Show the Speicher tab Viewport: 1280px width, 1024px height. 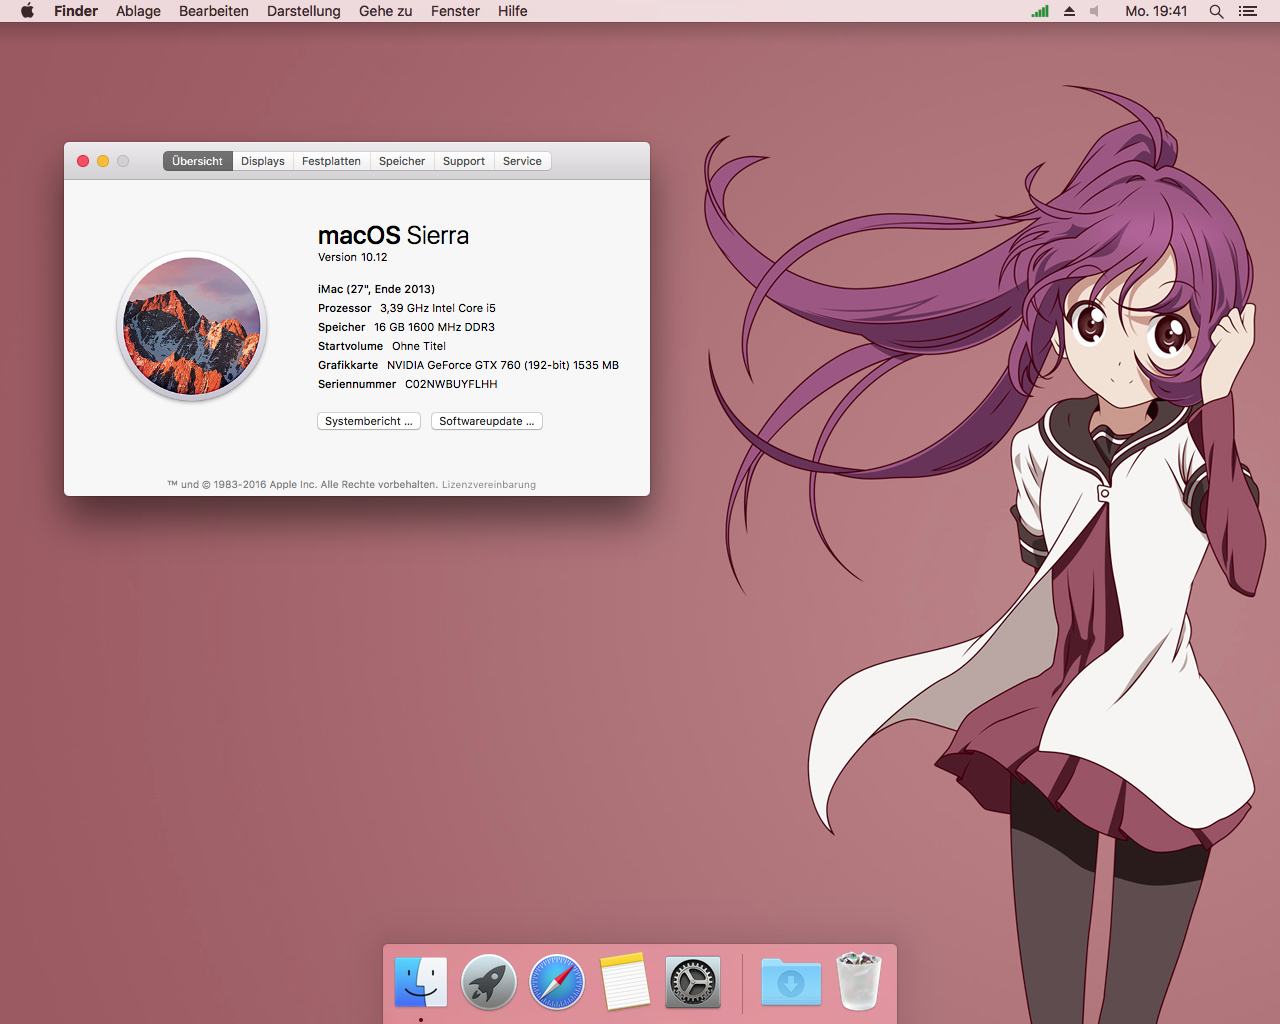click(402, 161)
